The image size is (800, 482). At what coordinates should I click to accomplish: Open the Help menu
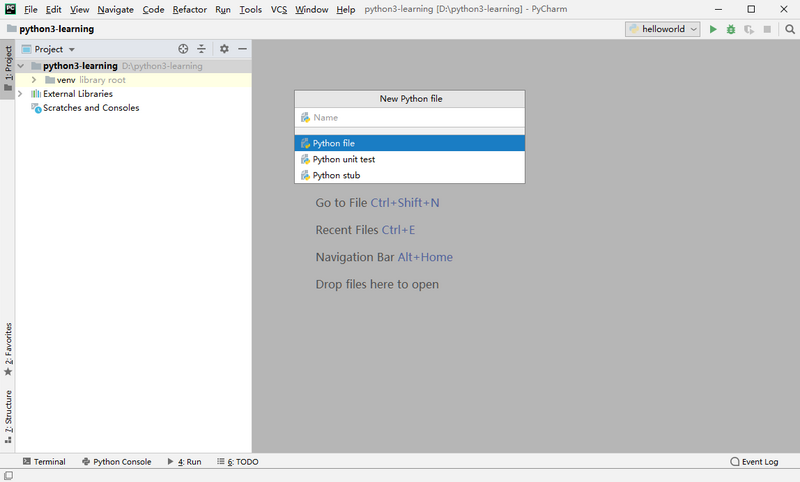pyautogui.click(x=345, y=9)
